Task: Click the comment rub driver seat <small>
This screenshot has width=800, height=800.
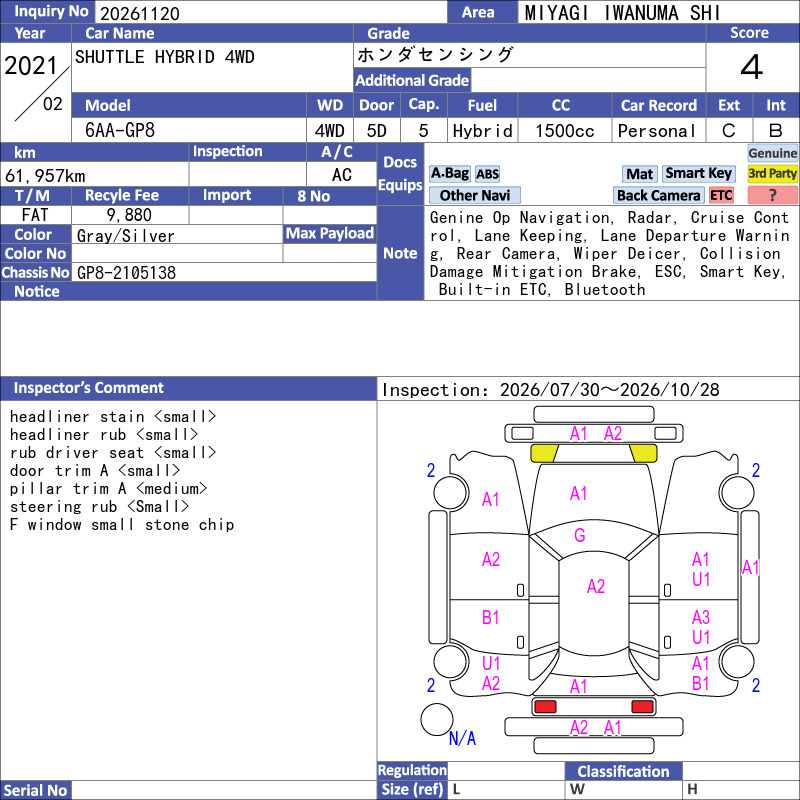Action: (x=113, y=453)
